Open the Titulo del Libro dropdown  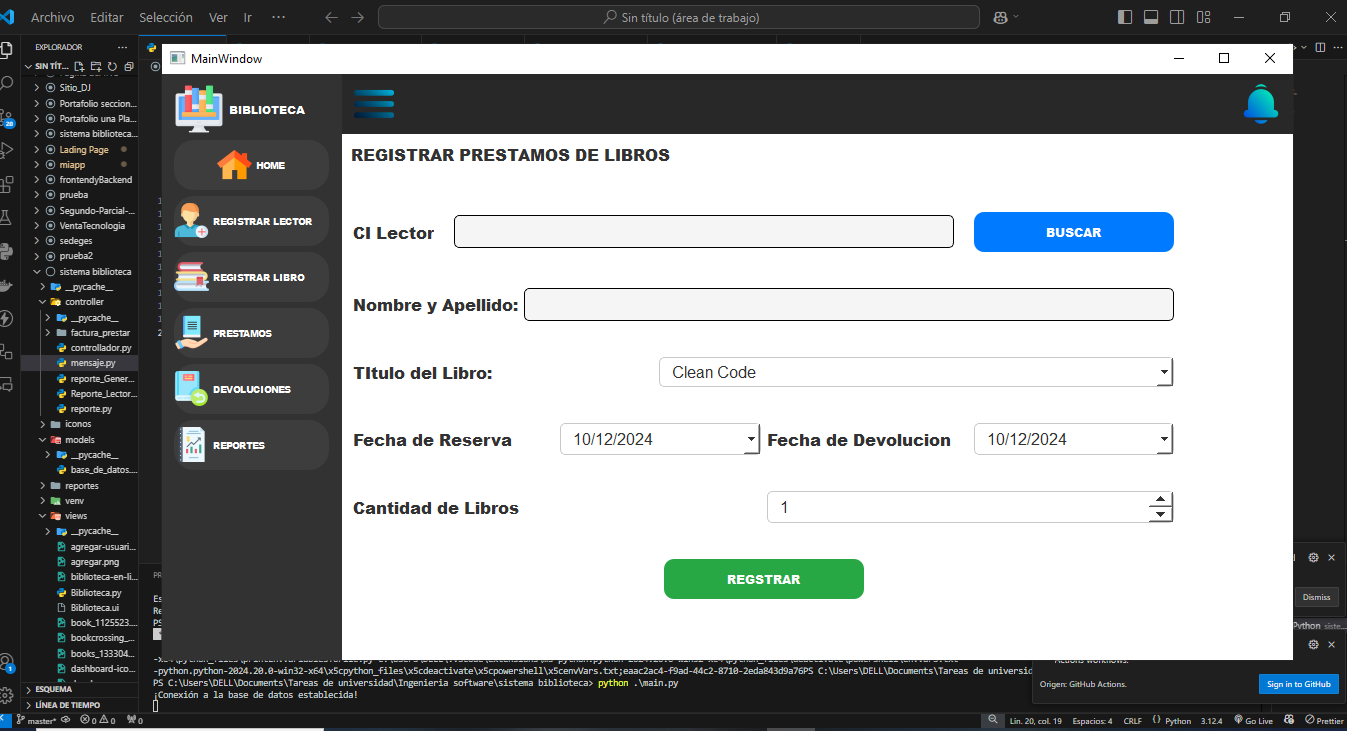[x=915, y=372]
